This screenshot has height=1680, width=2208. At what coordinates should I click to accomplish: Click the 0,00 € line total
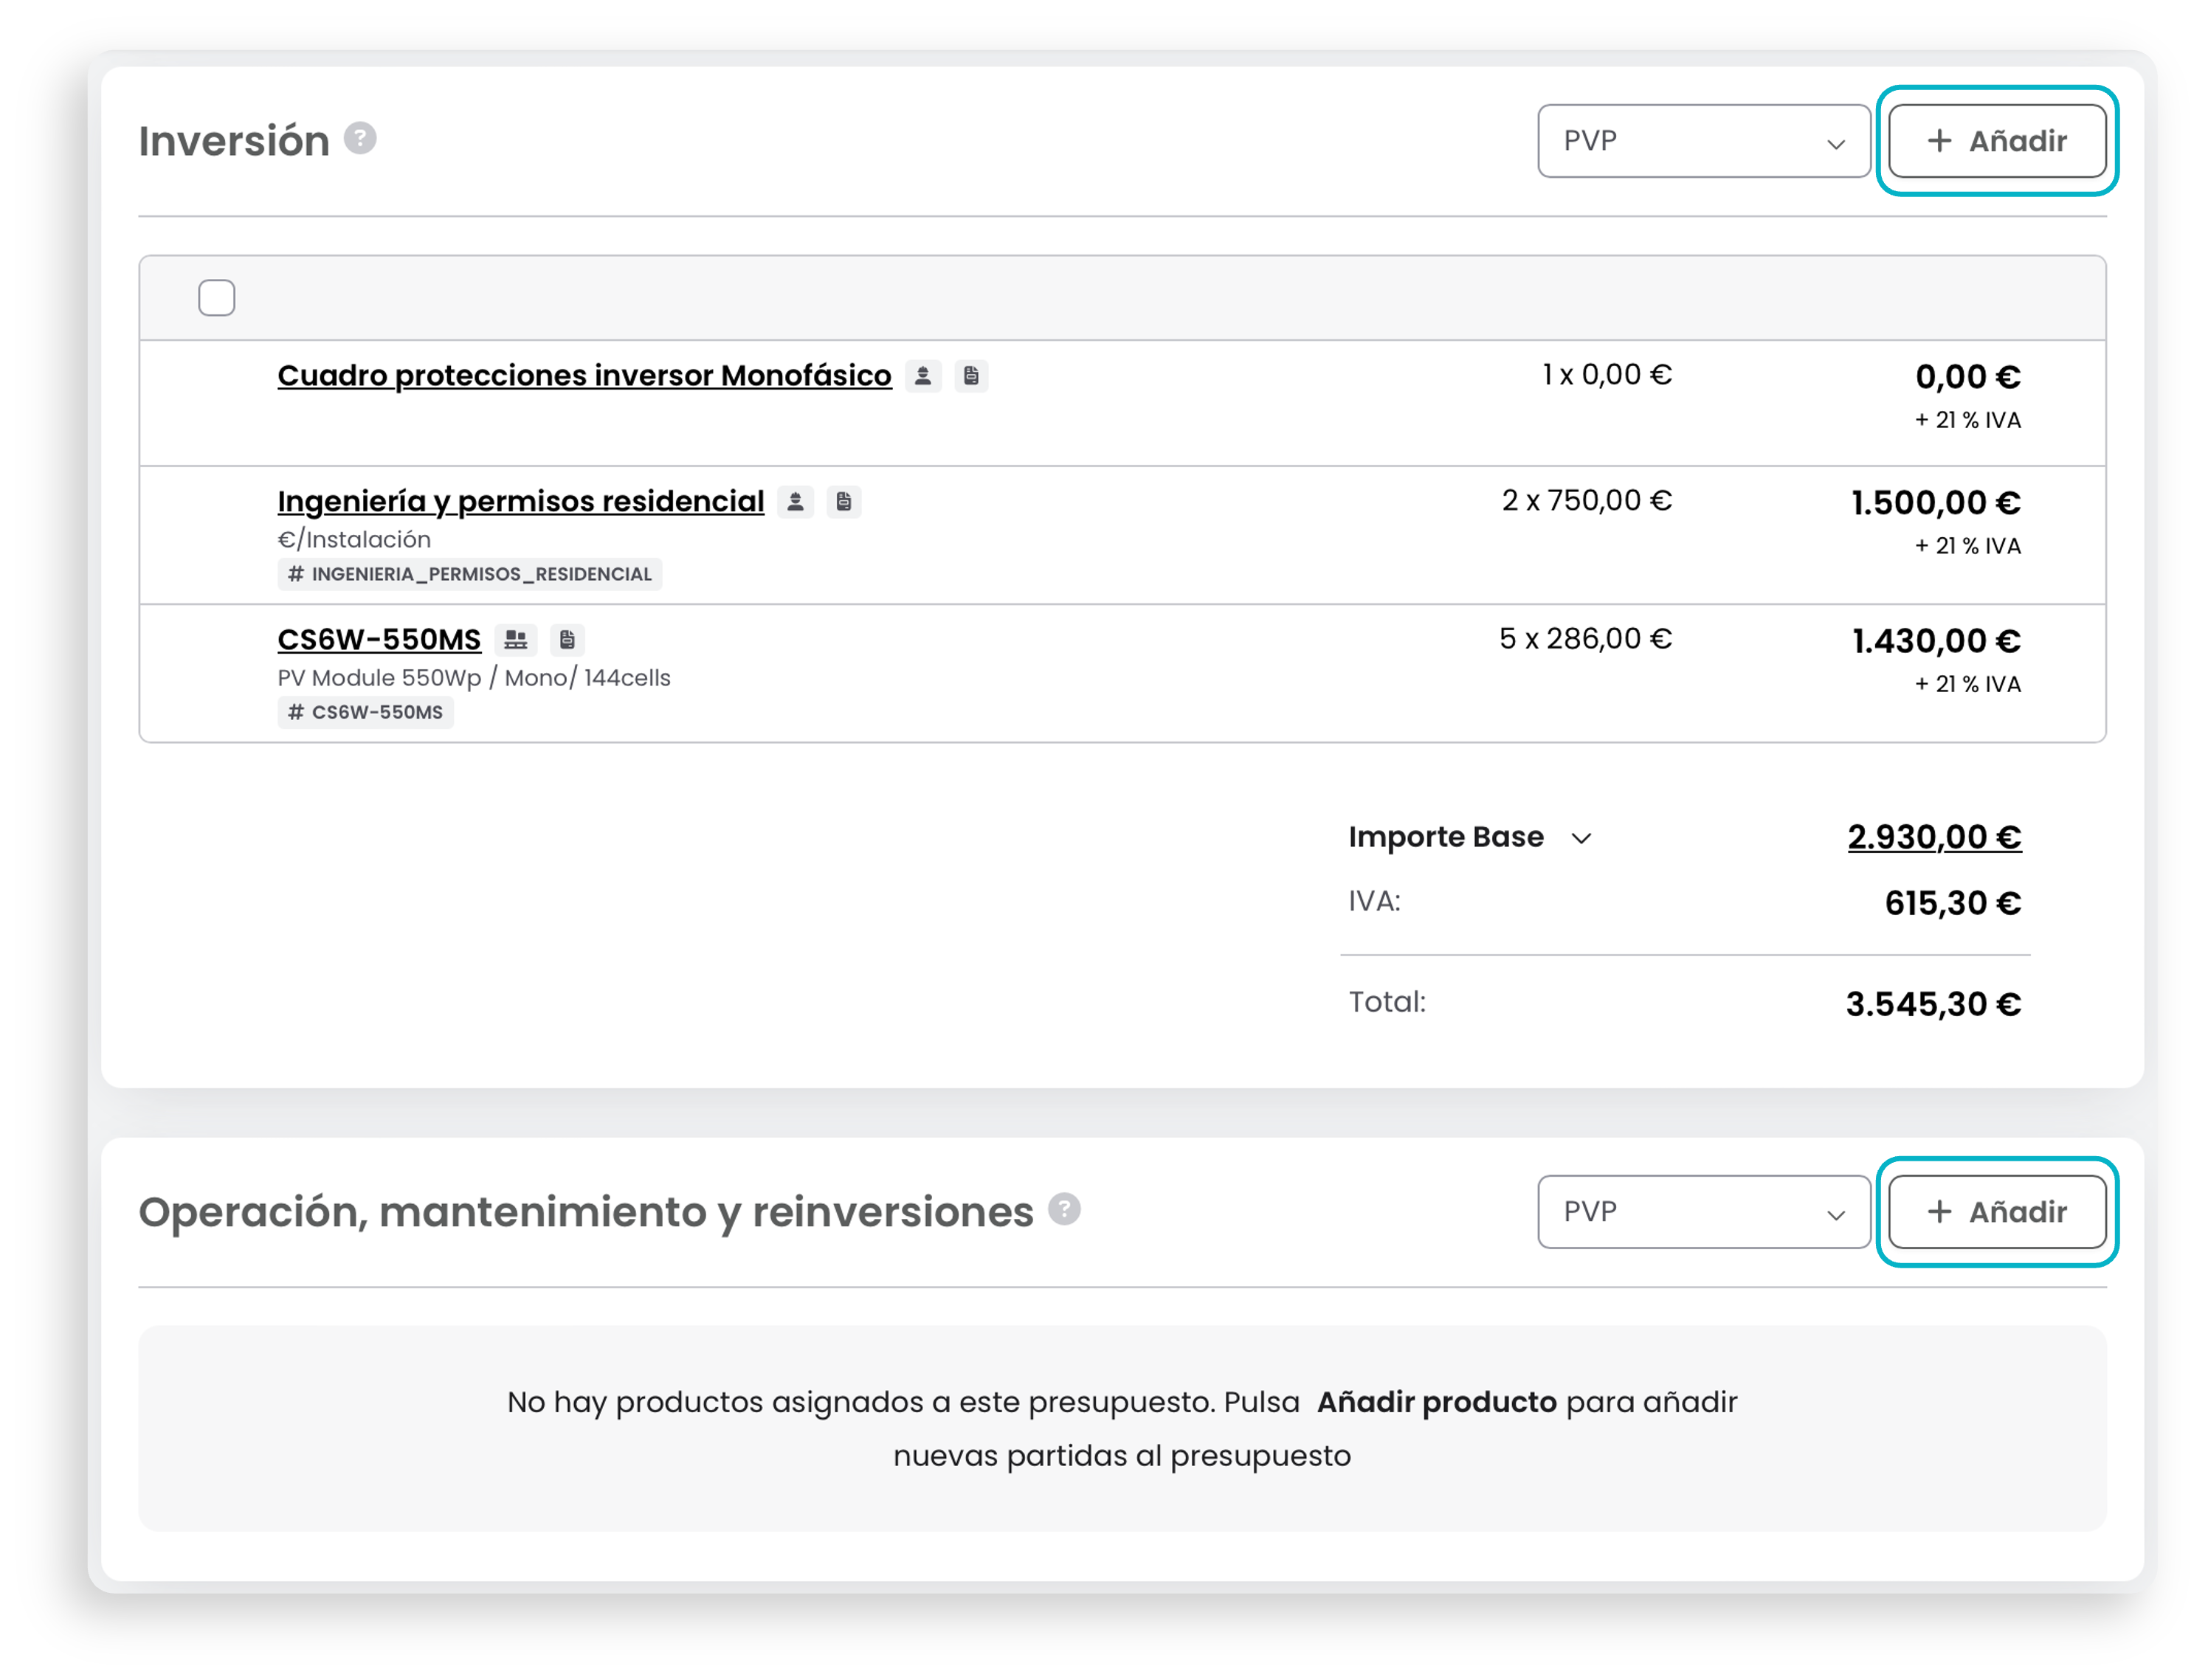(1967, 377)
